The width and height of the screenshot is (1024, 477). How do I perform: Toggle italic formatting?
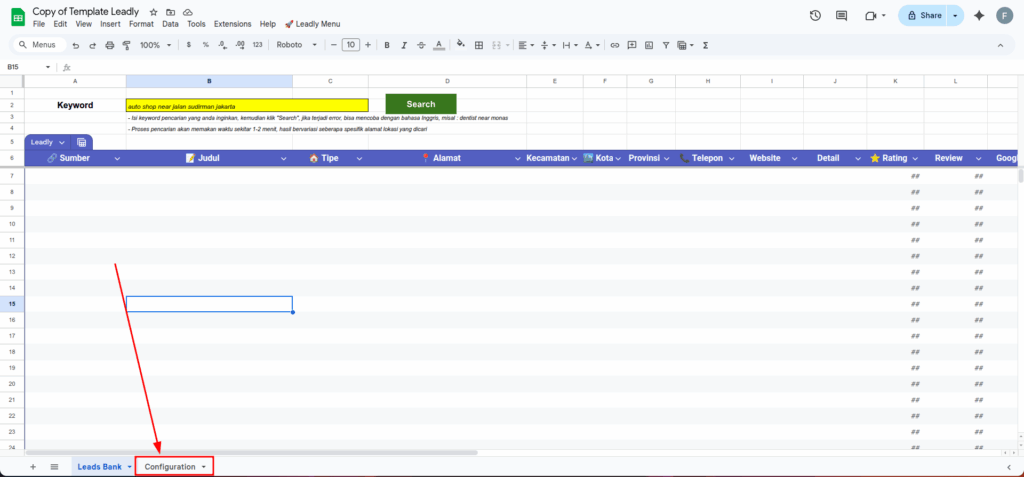click(402, 45)
